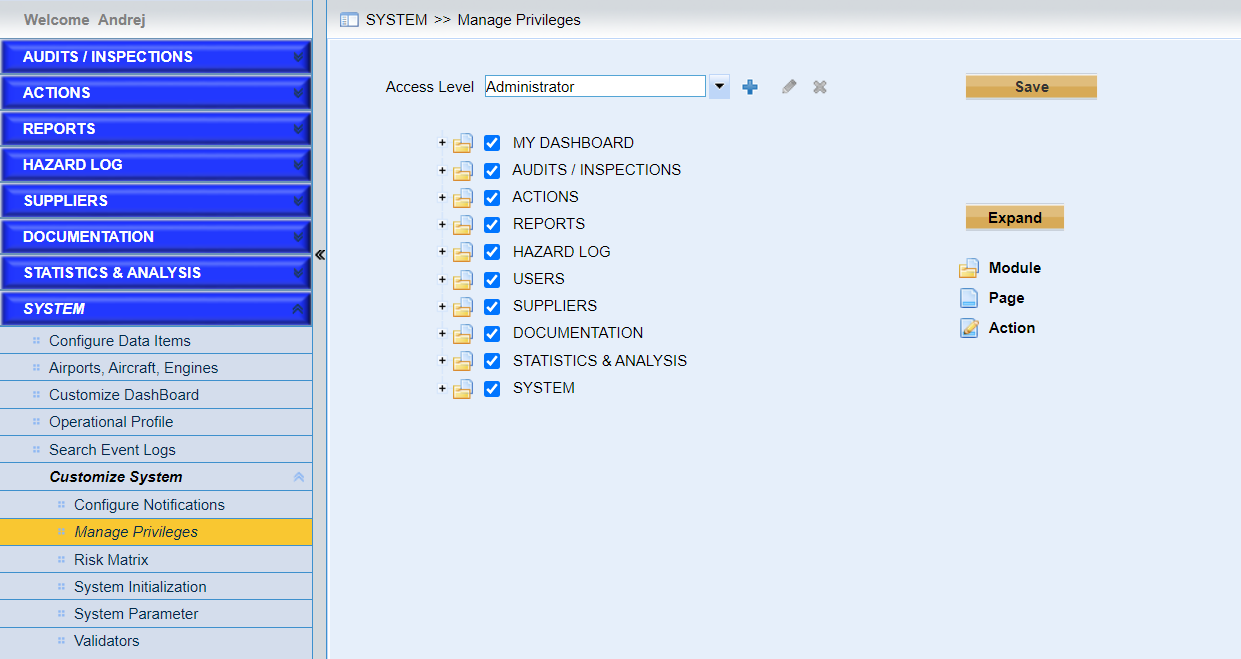Screen dimensions: 1241x659
Task: Click the pencil edit access level icon
Action: click(789, 87)
